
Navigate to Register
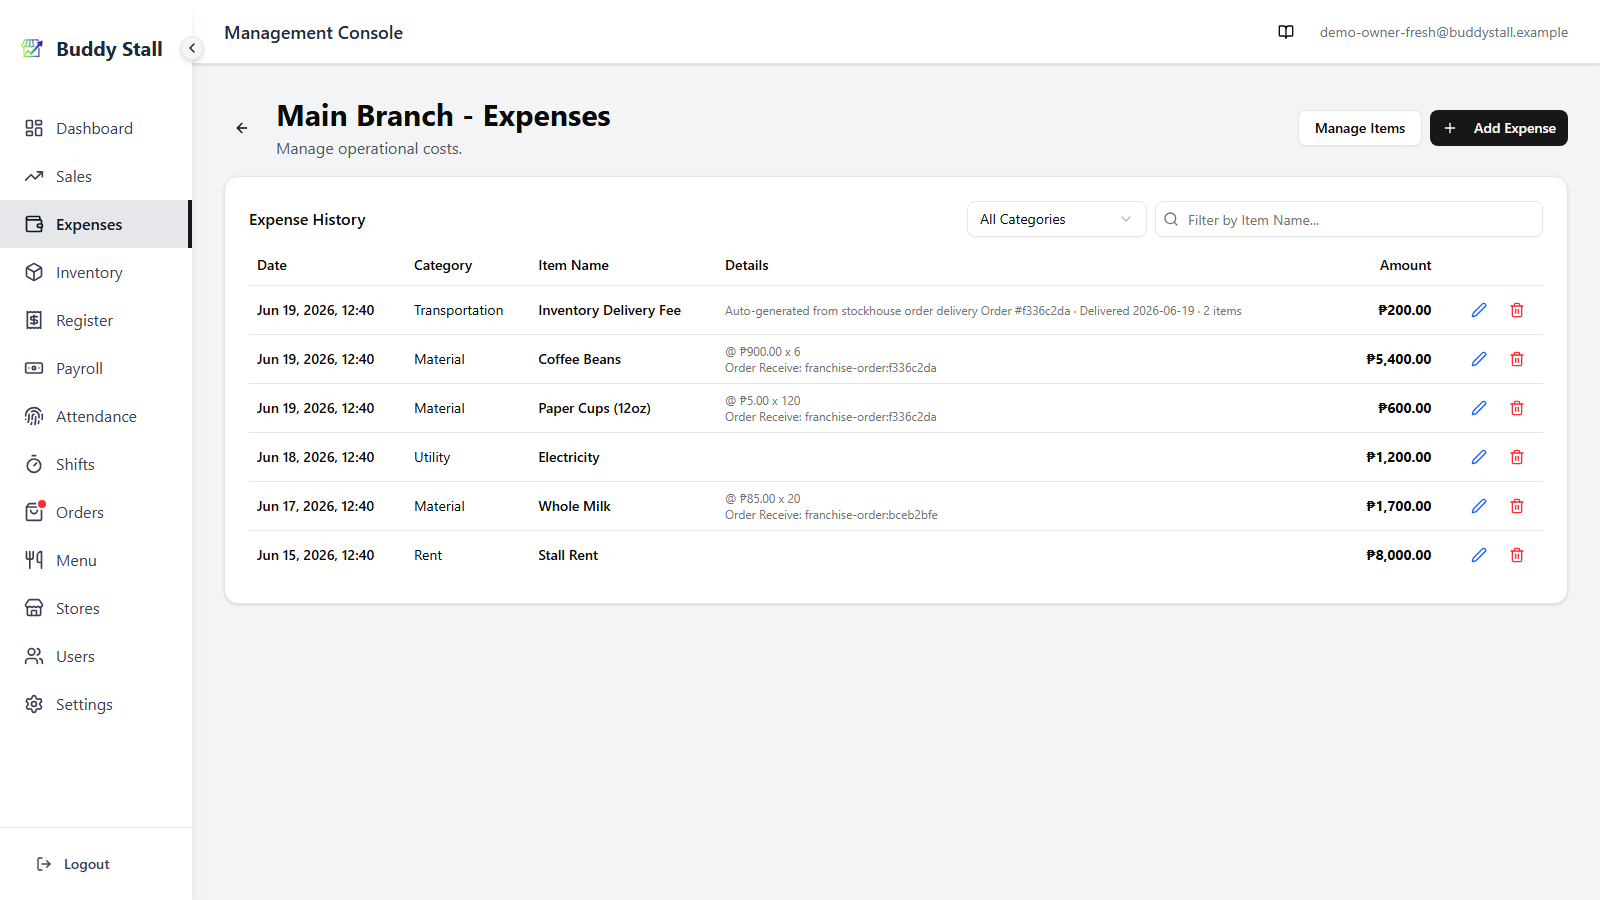tap(95, 320)
